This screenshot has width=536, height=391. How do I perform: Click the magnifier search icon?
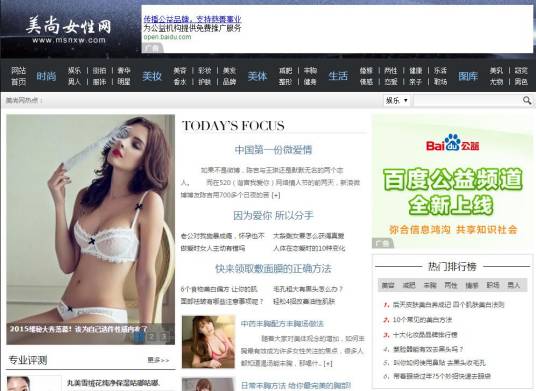[527, 100]
